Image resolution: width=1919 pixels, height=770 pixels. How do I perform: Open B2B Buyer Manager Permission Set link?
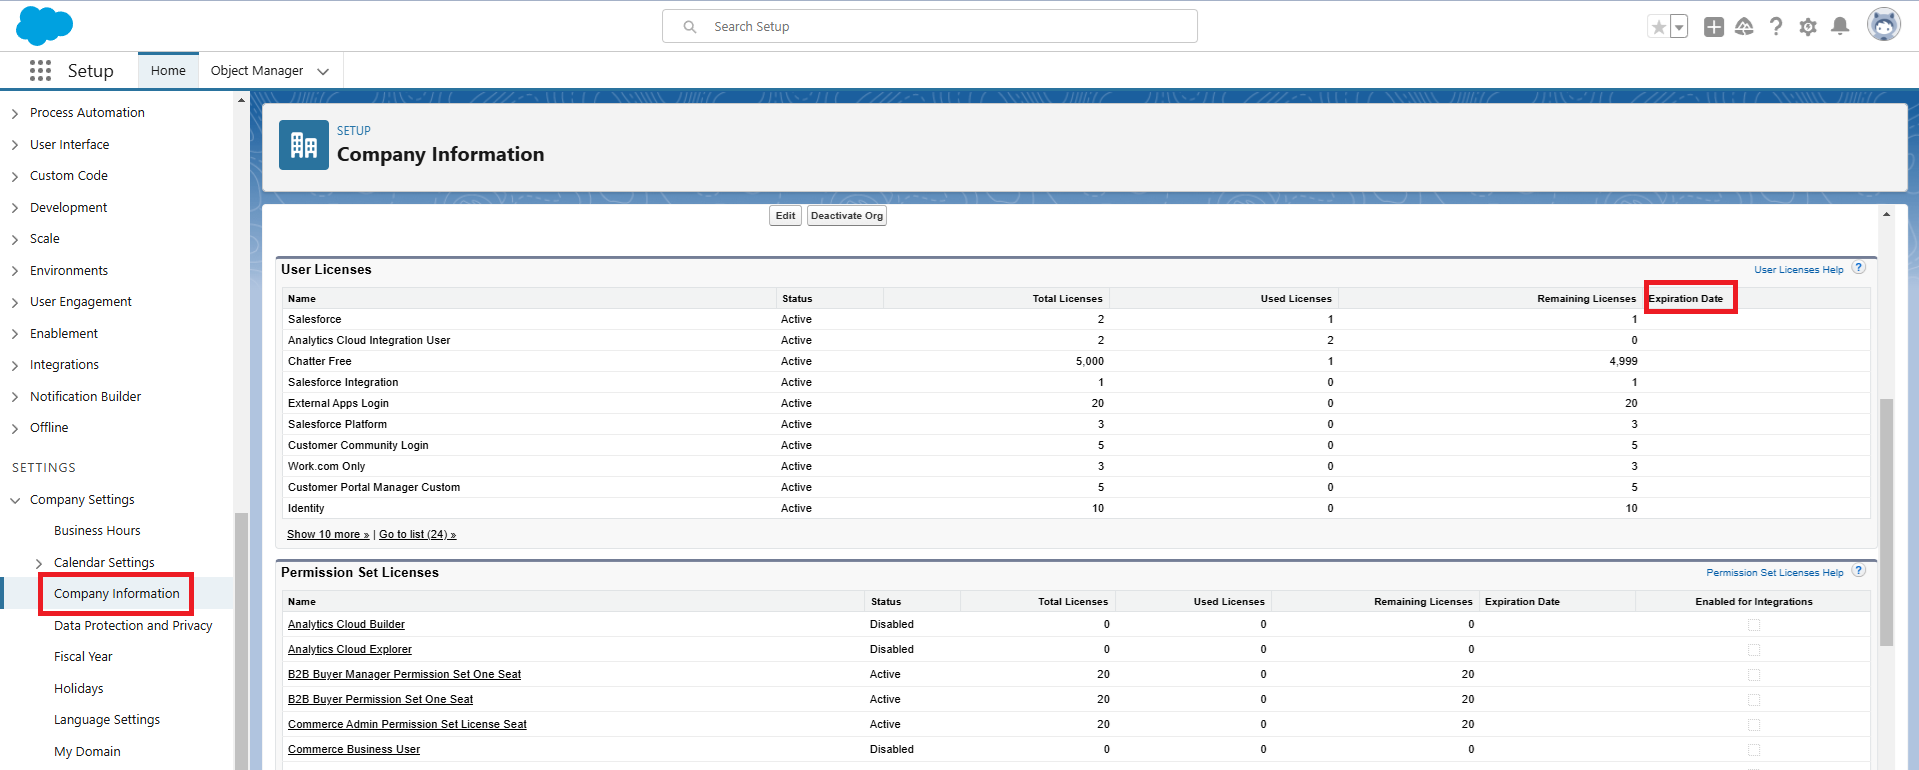tap(404, 674)
